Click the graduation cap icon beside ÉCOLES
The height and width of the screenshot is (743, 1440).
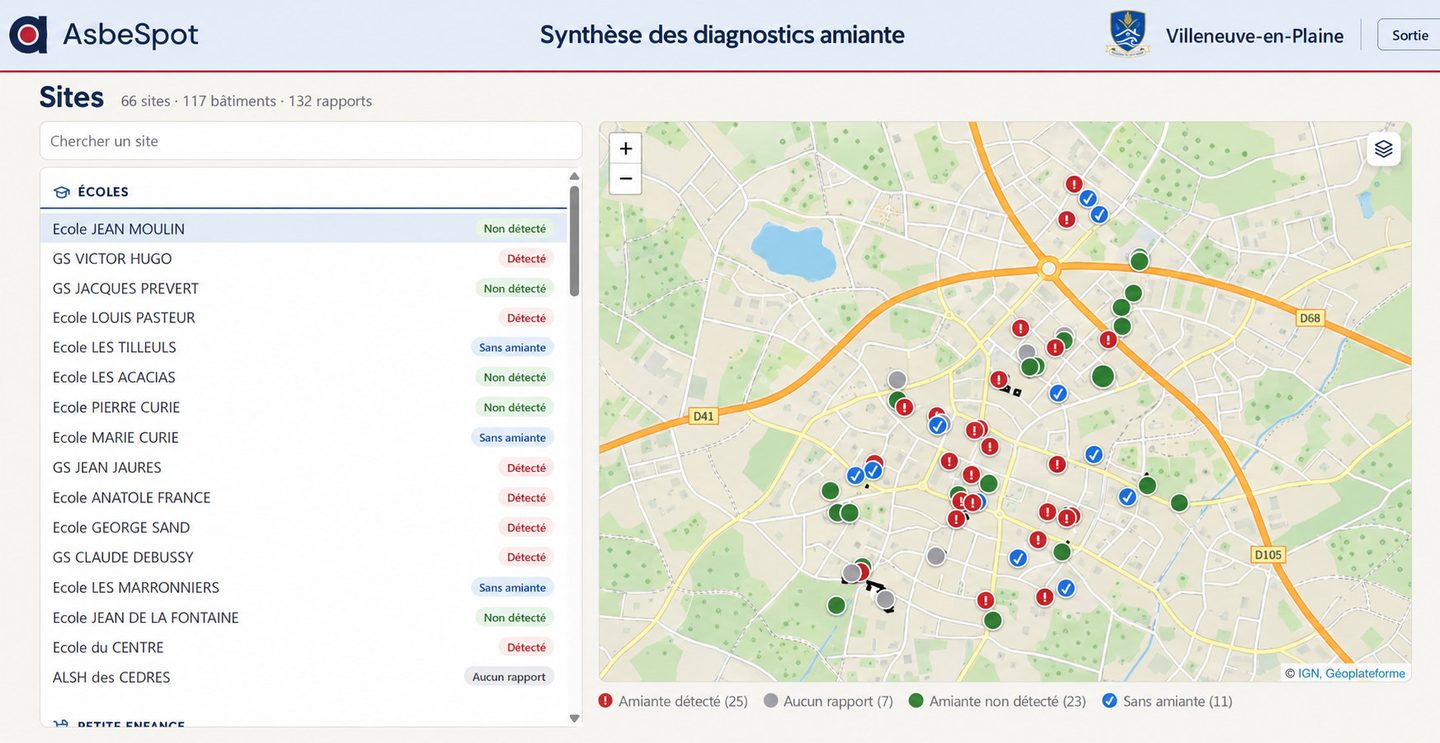pyautogui.click(x=61, y=192)
